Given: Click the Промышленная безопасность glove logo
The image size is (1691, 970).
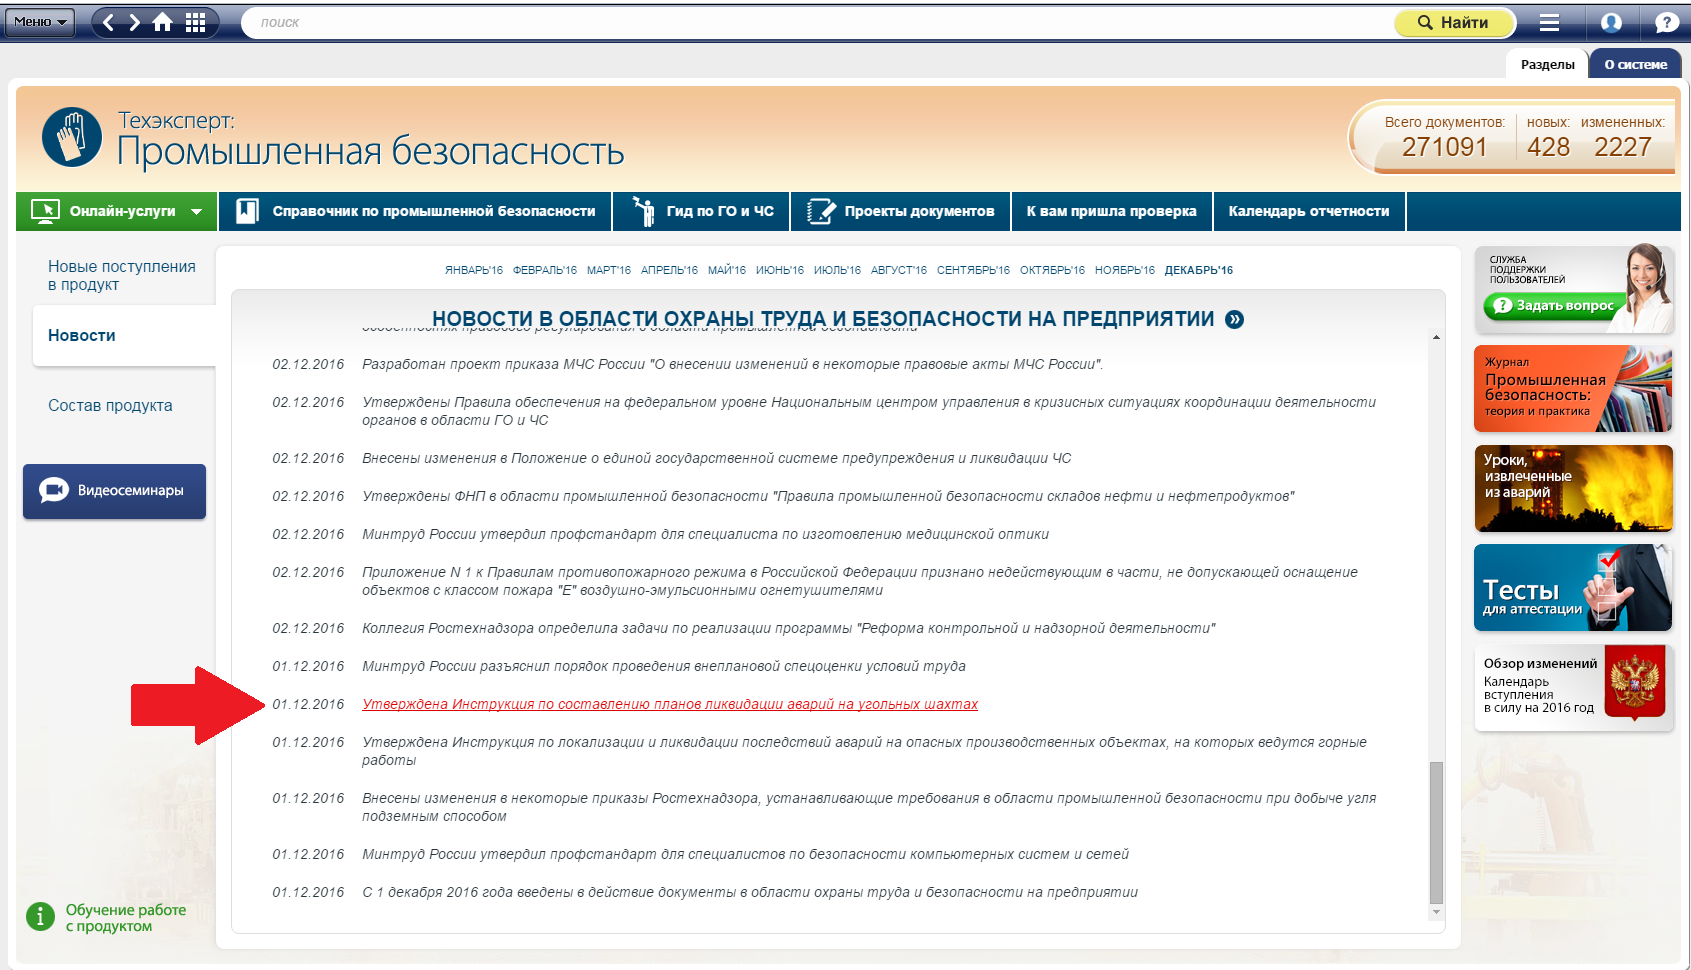Looking at the screenshot, I should [72, 137].
